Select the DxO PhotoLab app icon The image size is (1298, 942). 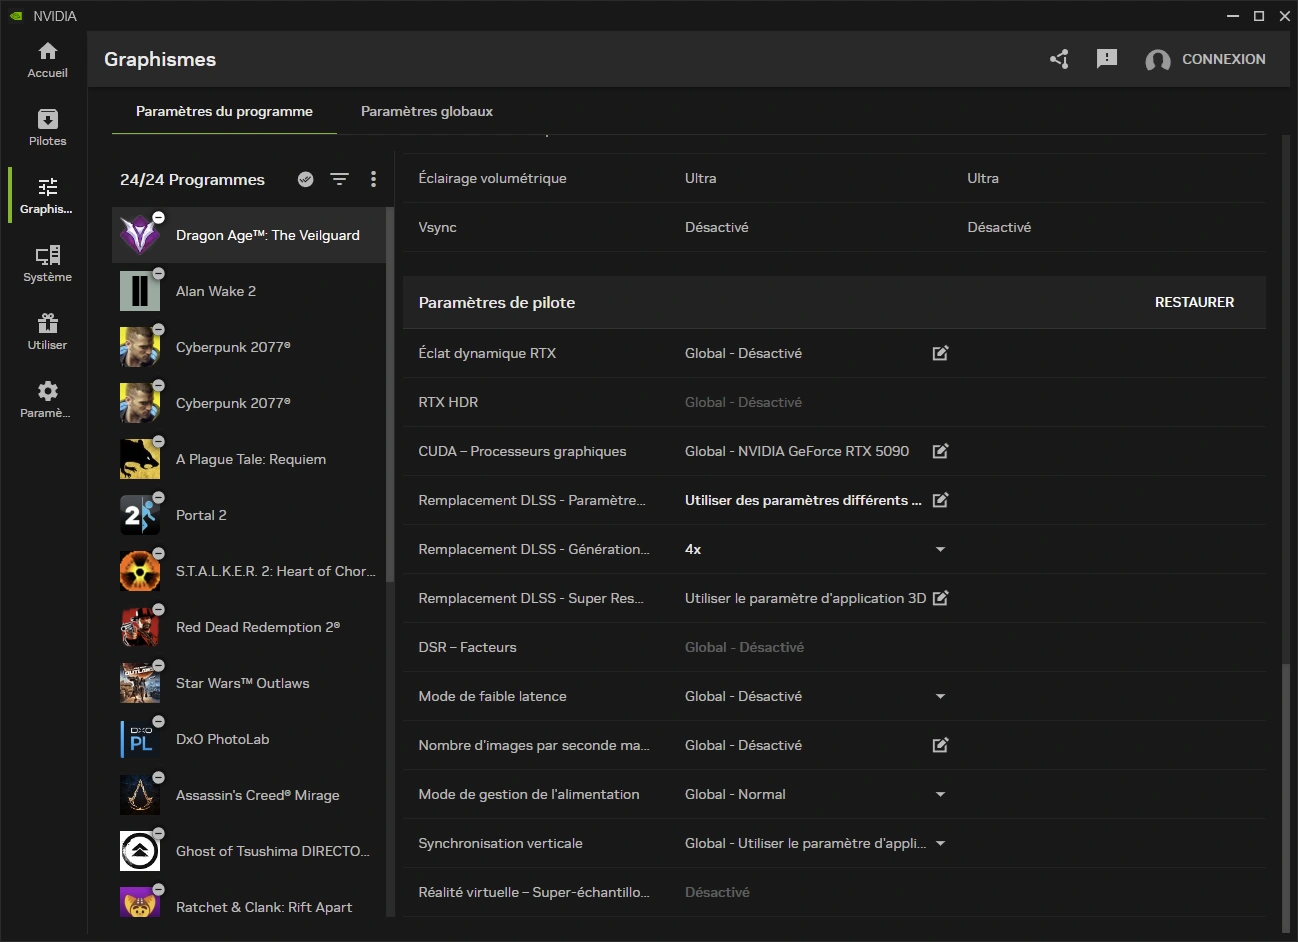tap(140, 739)
